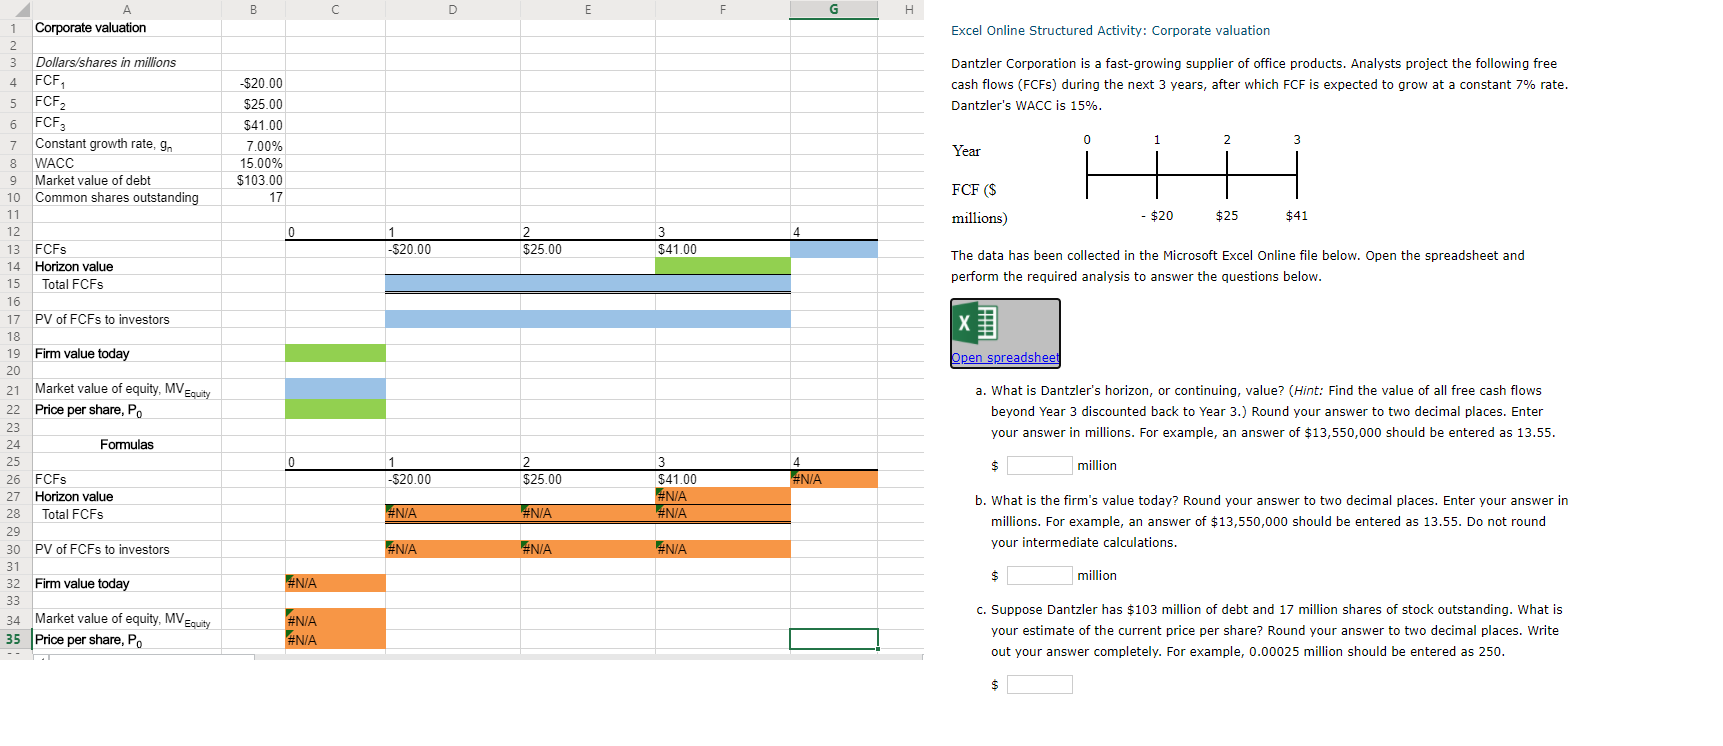Image resolution: width=1723 pixels, height=746 pixels.
Task: Select column H header
Action: 909,9
